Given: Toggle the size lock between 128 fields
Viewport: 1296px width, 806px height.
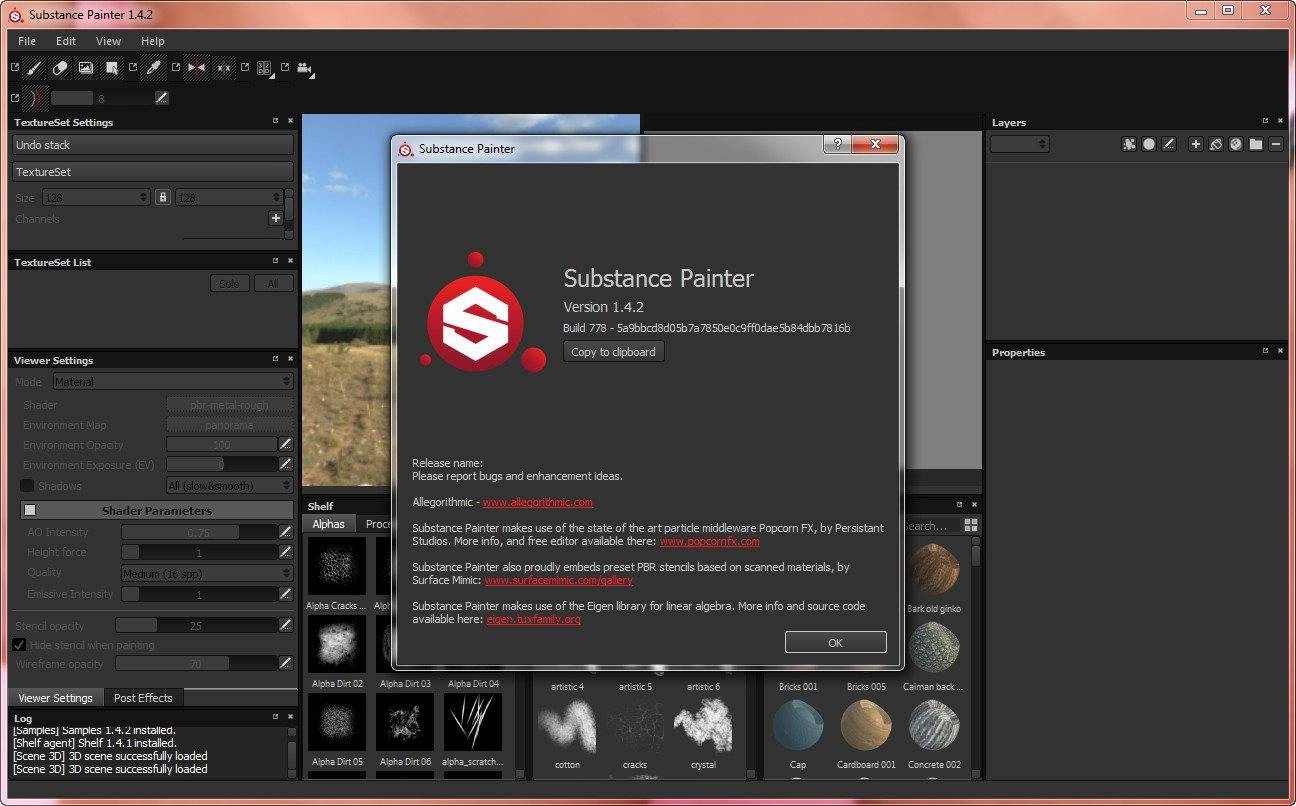Looking at the screenshot, I should tap(163, 197).
